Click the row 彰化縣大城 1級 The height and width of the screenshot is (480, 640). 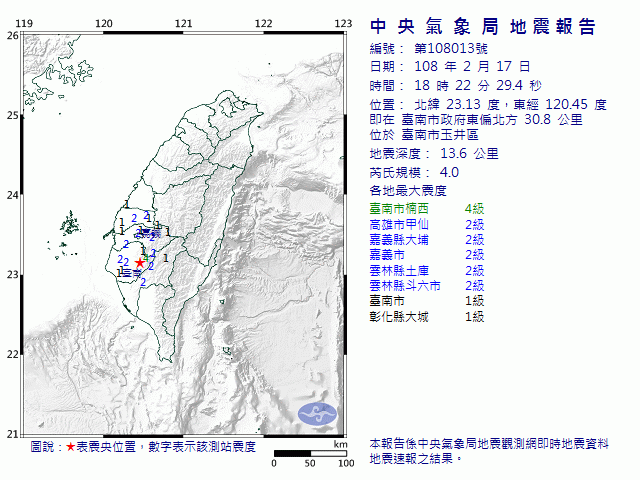click(427, 317)
